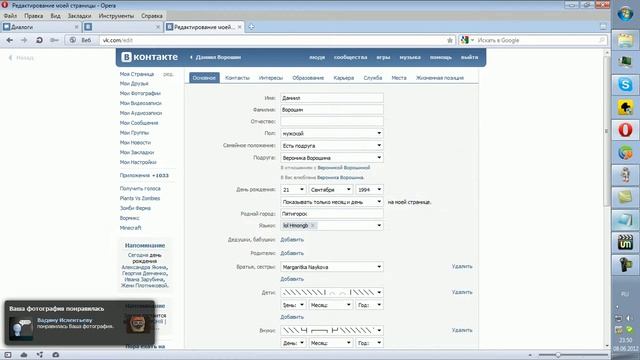The height and width of the screenshot is (360, 640).
Task: Open the LM clapperboard taskbar icon
Action: coord(625,242)
